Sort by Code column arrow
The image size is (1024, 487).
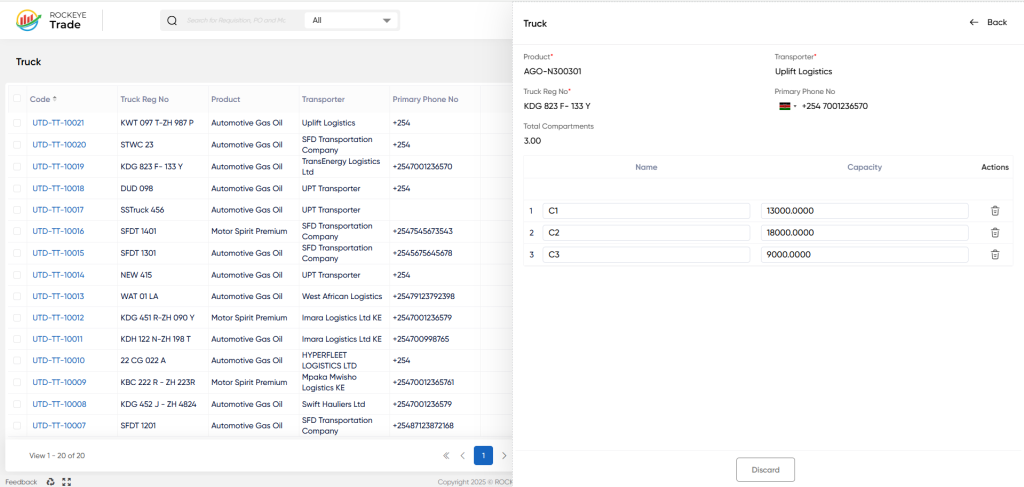(x=55, y=99)
